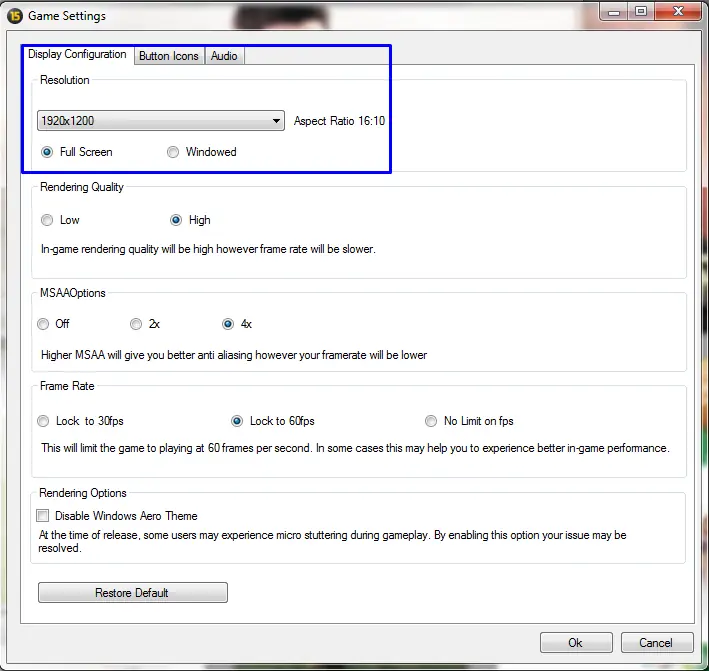This screenshot has width=709, height=671.
Task: Open the Audio tab
Action: pyautogui.click(x=224, y=56)
